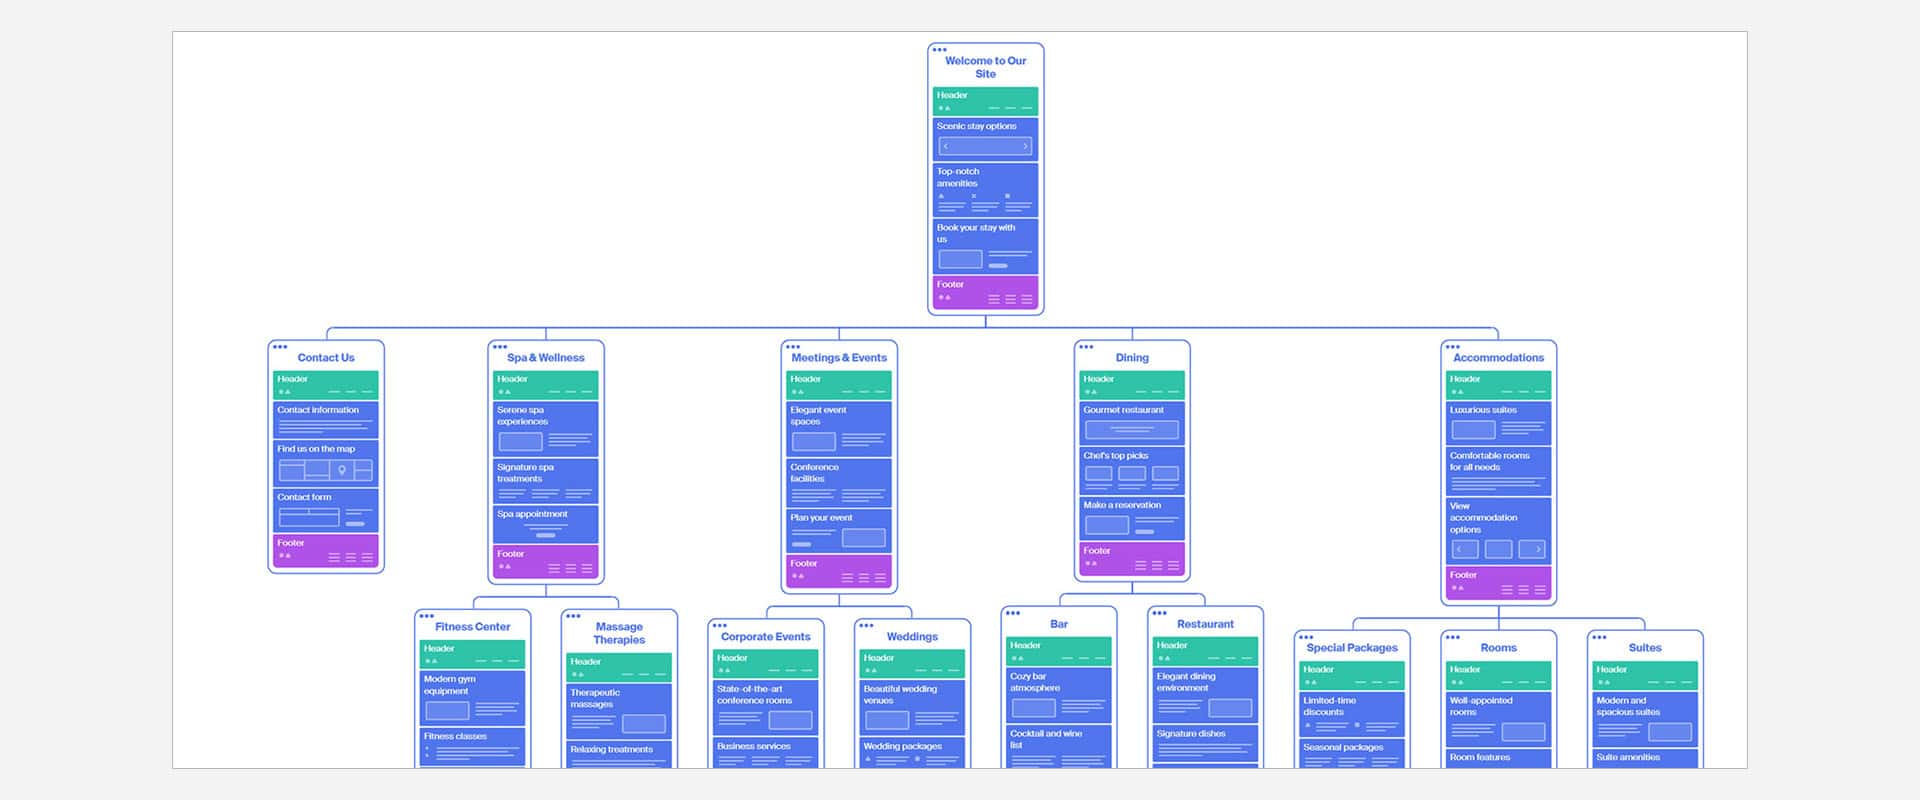
Task: Select the Modern gym equipment section
Action: tap(473, 698)
